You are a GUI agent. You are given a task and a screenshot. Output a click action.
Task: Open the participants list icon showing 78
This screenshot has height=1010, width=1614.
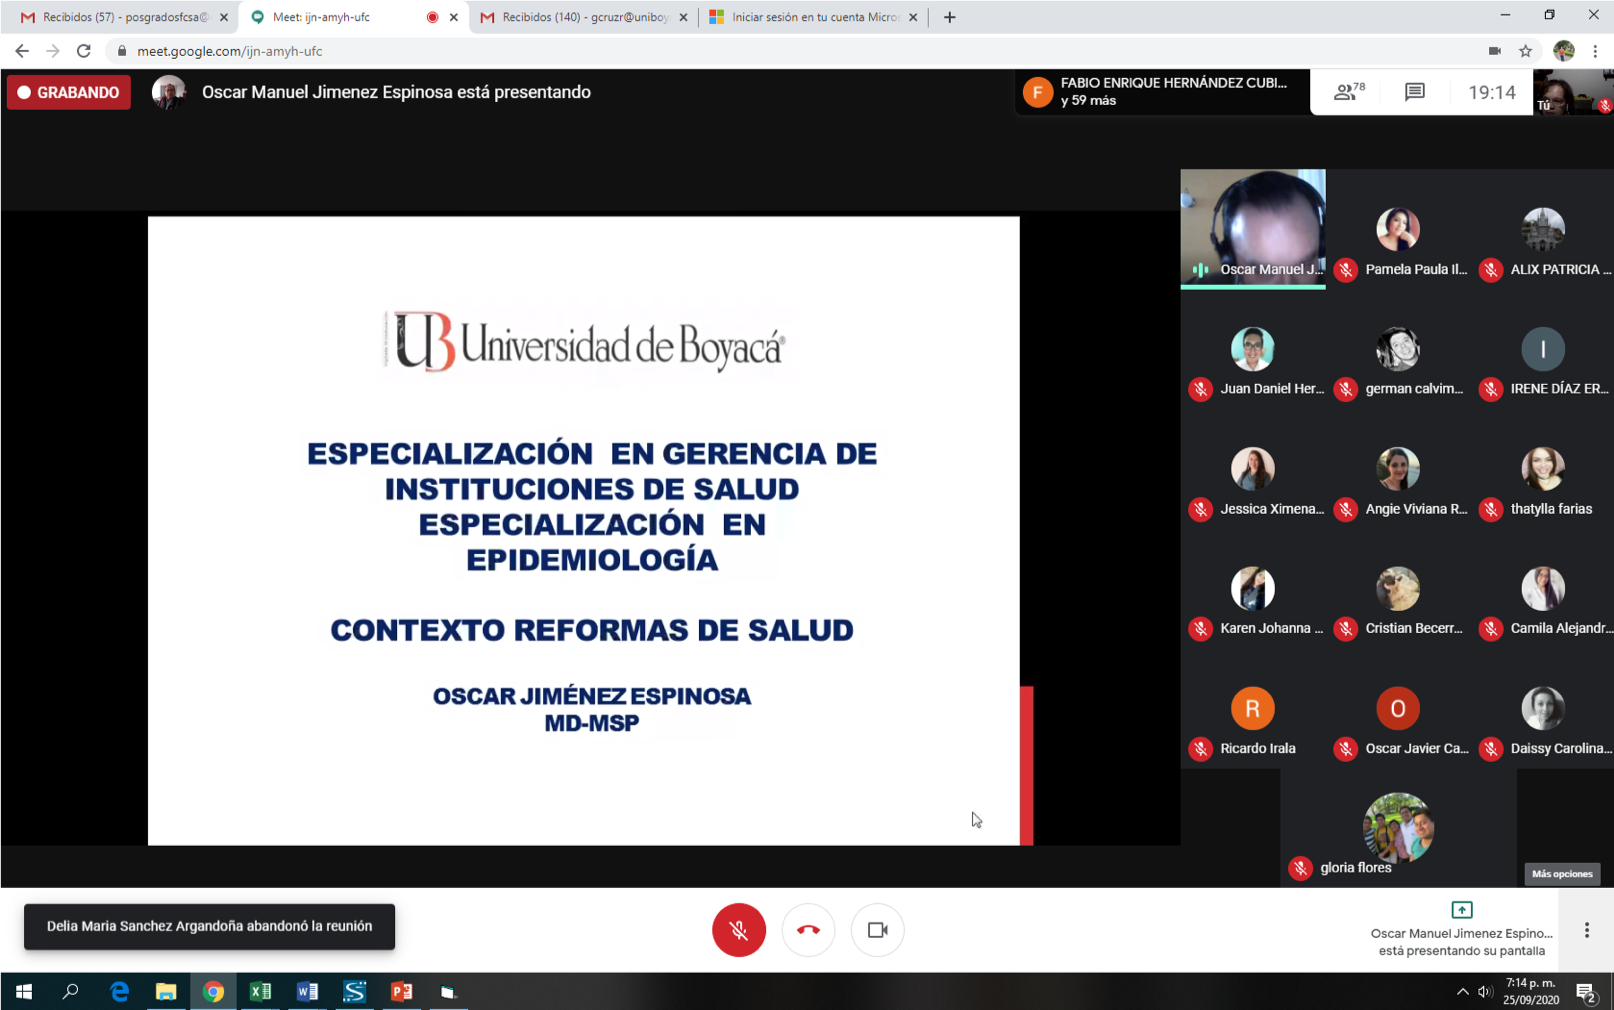[1349, 92]
